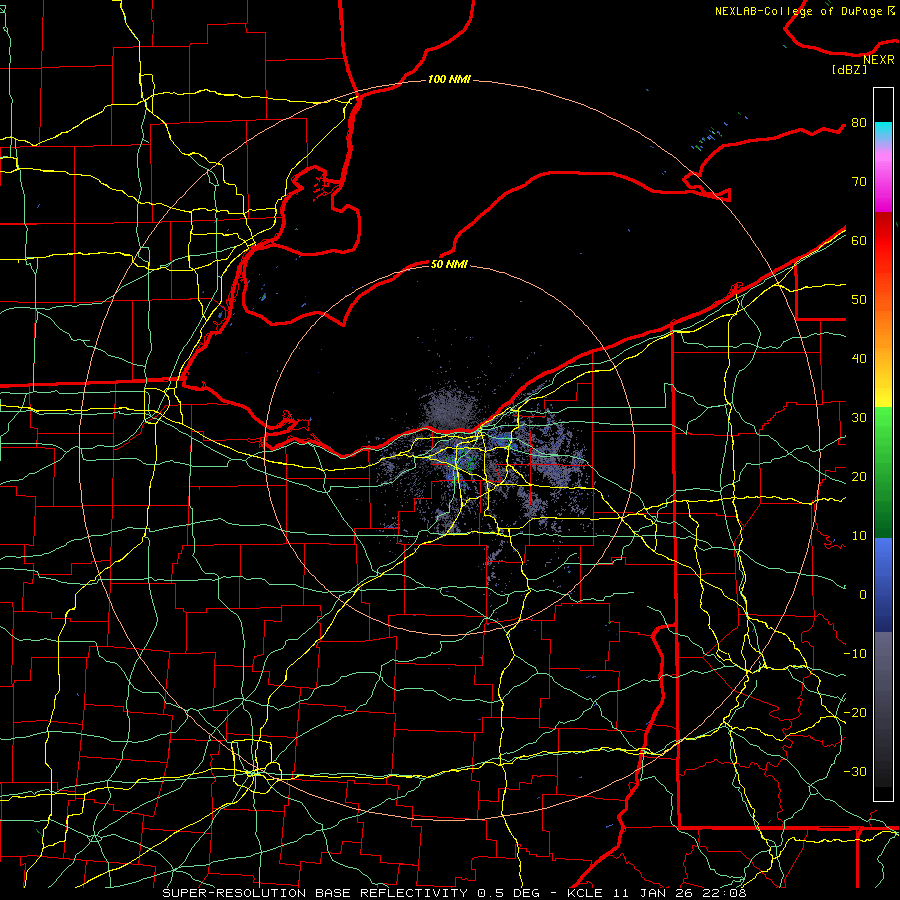Click the 40 value on dBZ scale

pyautogui.click(x=859, y=359)
